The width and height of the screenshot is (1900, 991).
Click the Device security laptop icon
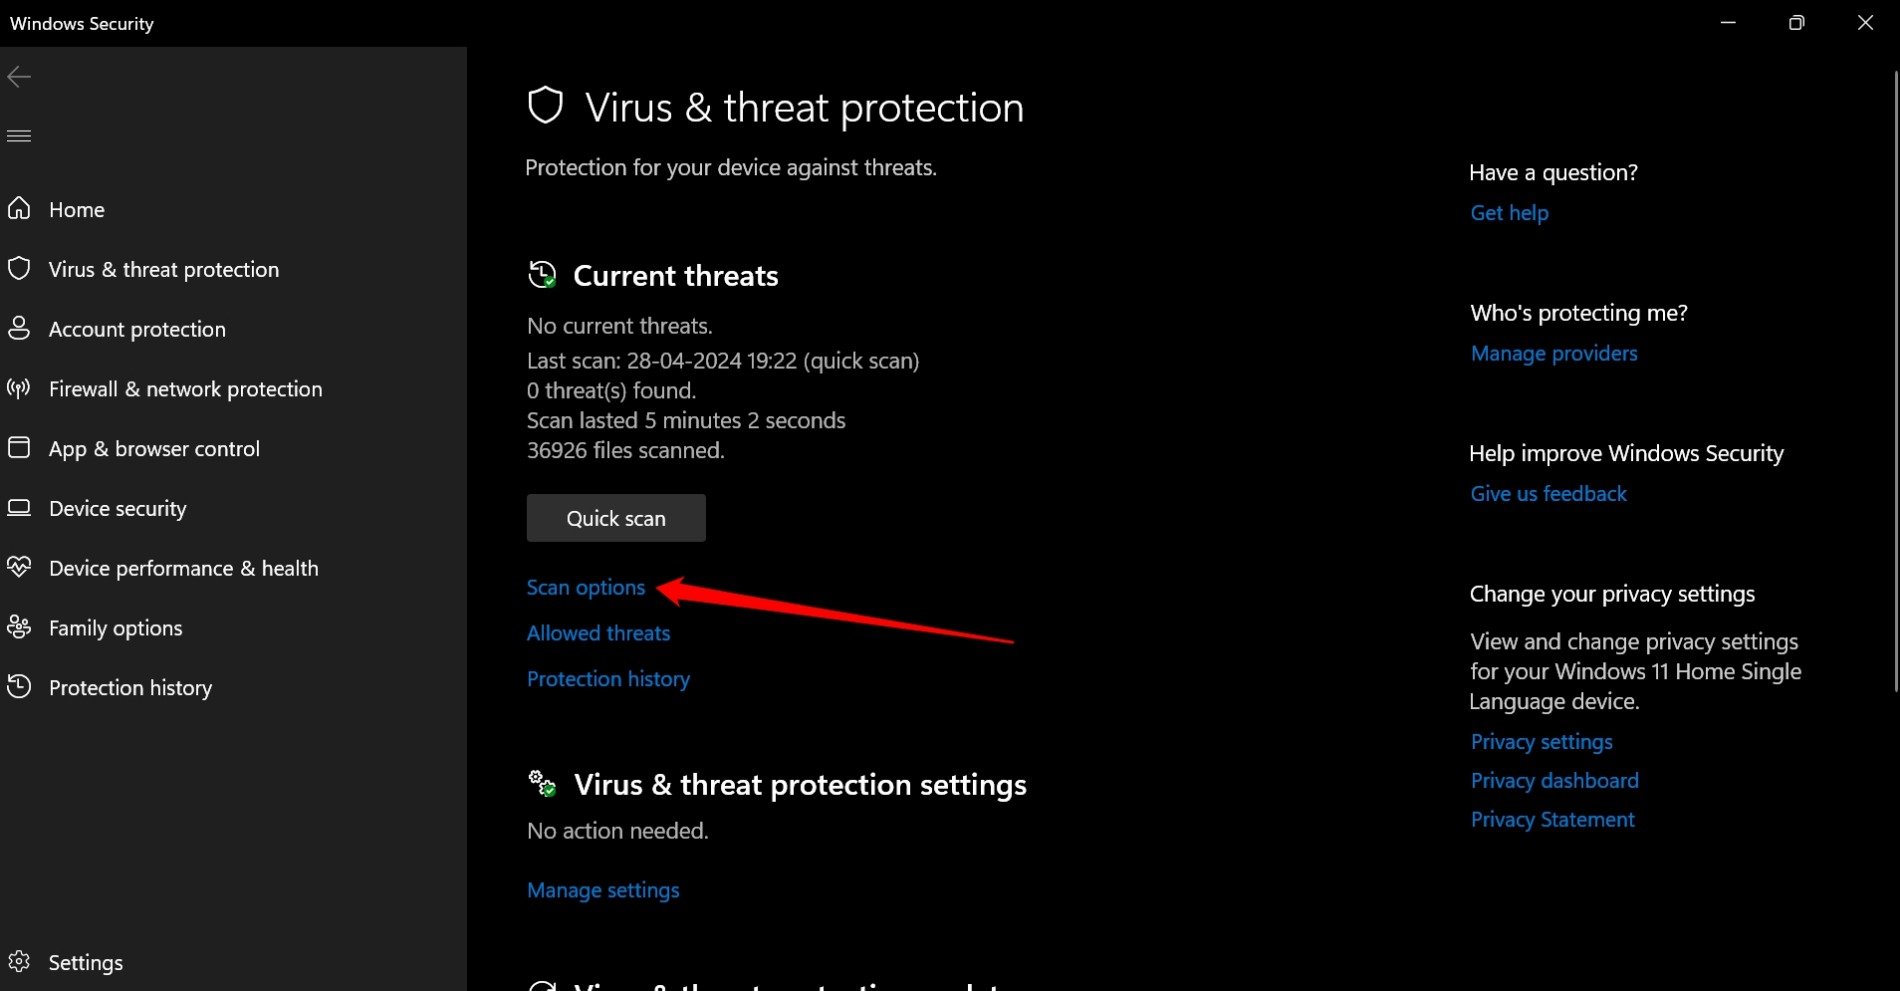19,508
